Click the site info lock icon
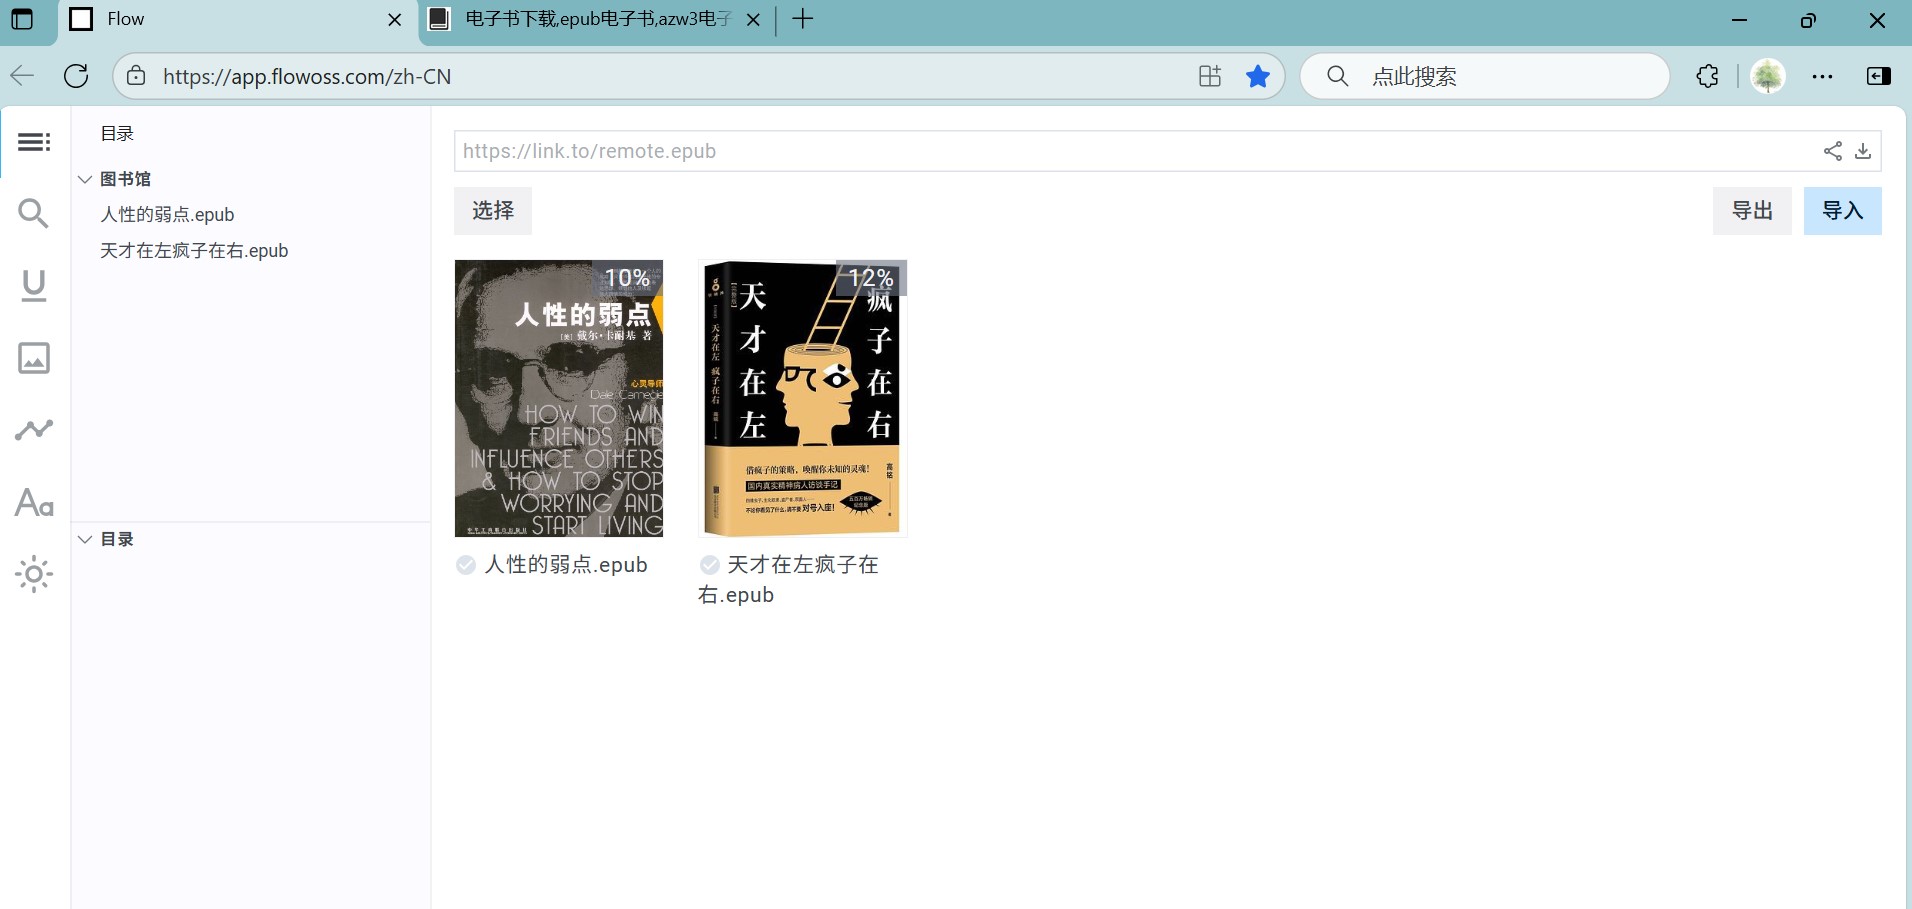The height and width of the screenshot is (909, 1912). pyautogui.click(x=137, y=76)
